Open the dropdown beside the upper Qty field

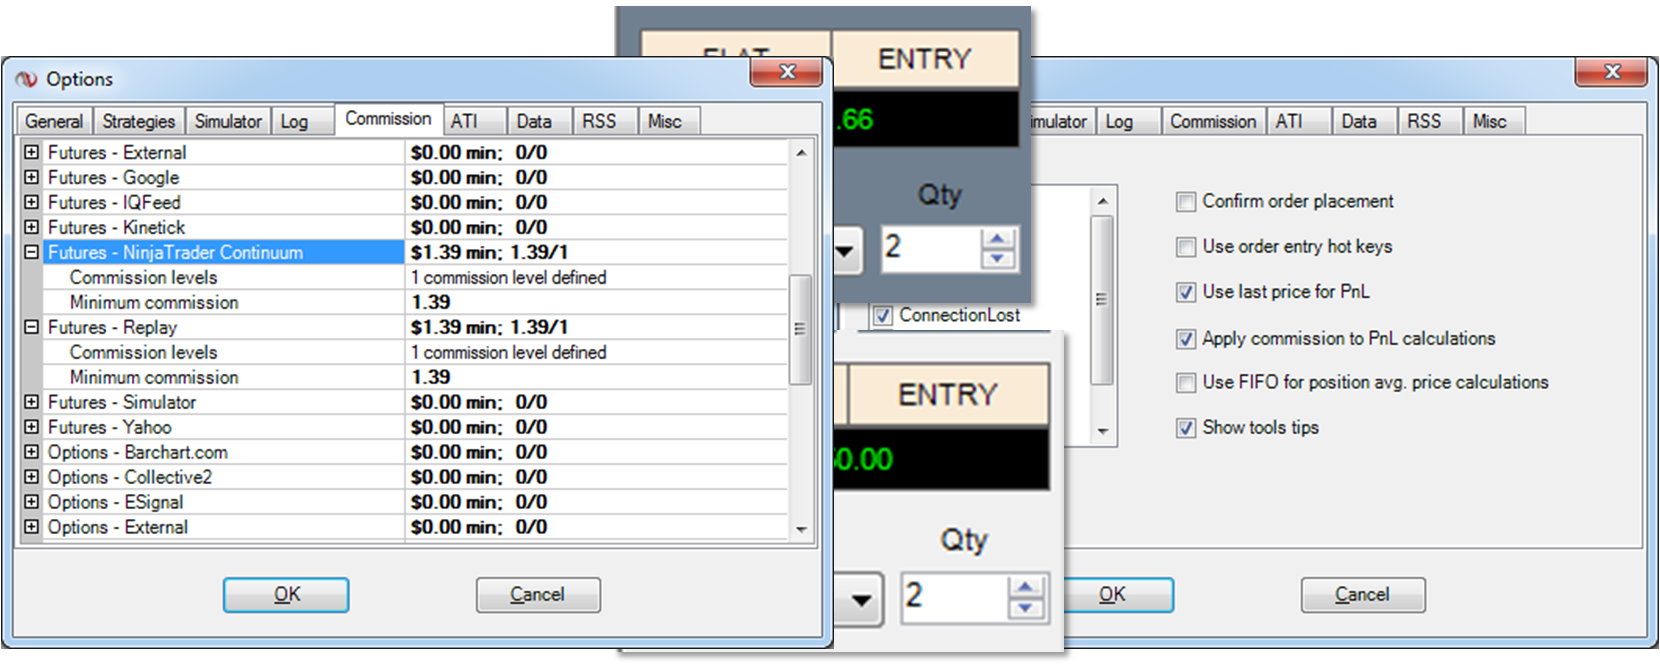pyautogui.click(x=846, y=250)
